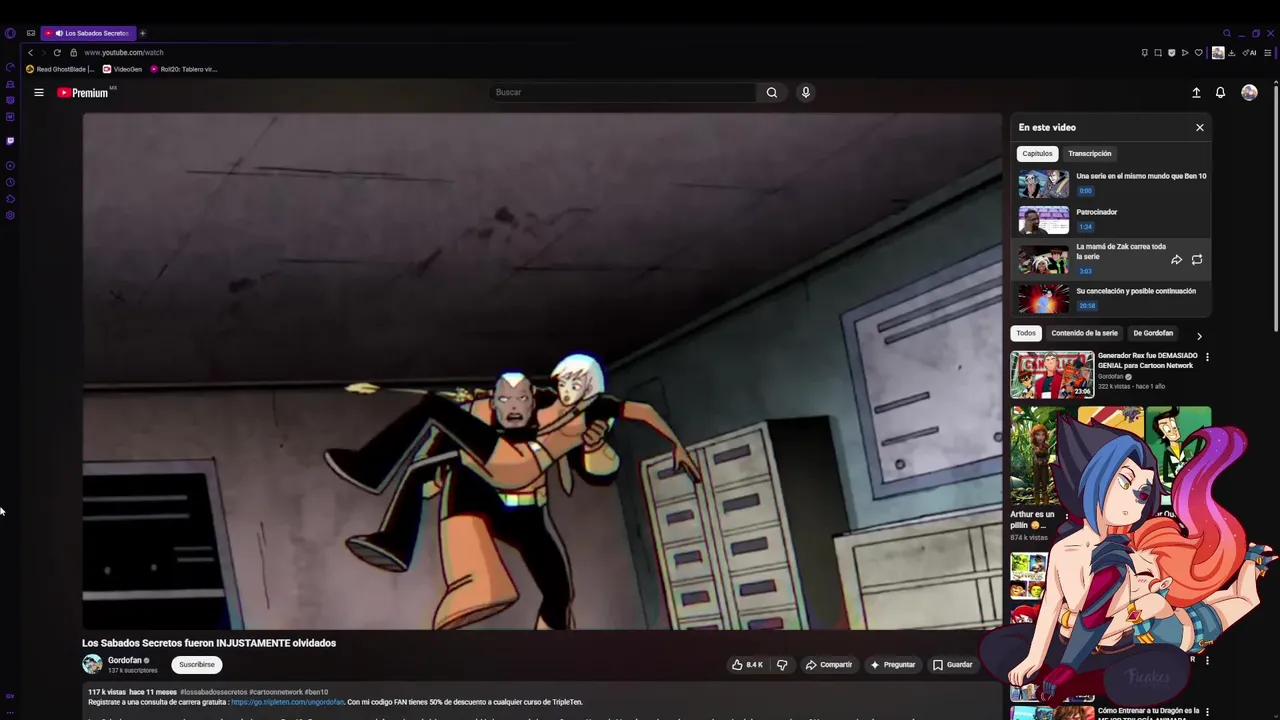Select 'Contenido de la serie' filter chip
The height and width of the screenshot is (720, 1280).
click(1084, 333)
